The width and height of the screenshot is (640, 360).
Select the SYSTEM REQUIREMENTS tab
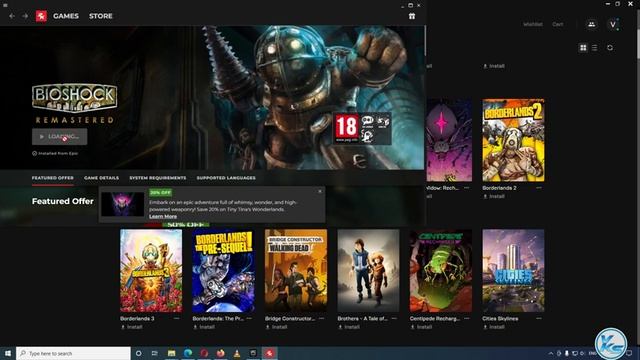(x=158, y=178)
